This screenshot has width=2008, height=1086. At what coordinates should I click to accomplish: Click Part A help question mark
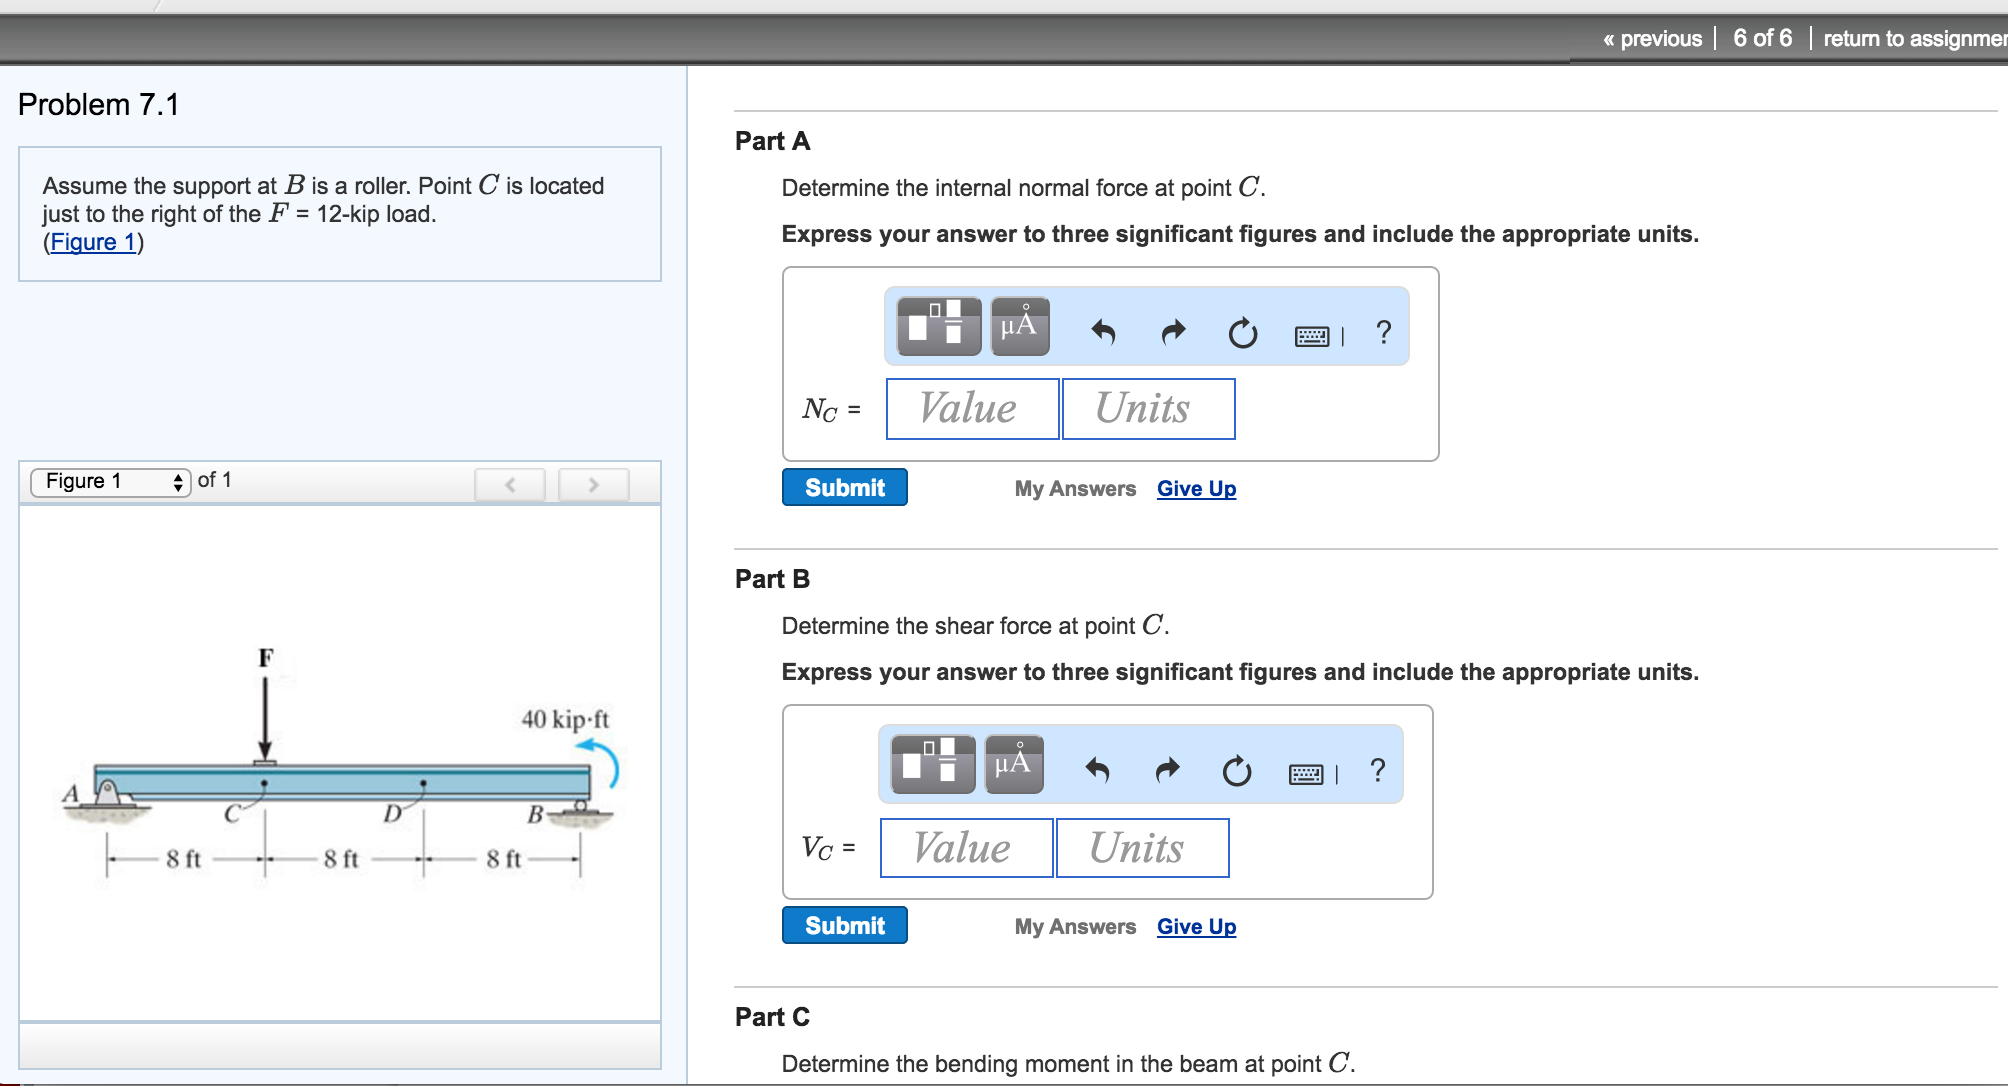click(x=1383, y=332)
